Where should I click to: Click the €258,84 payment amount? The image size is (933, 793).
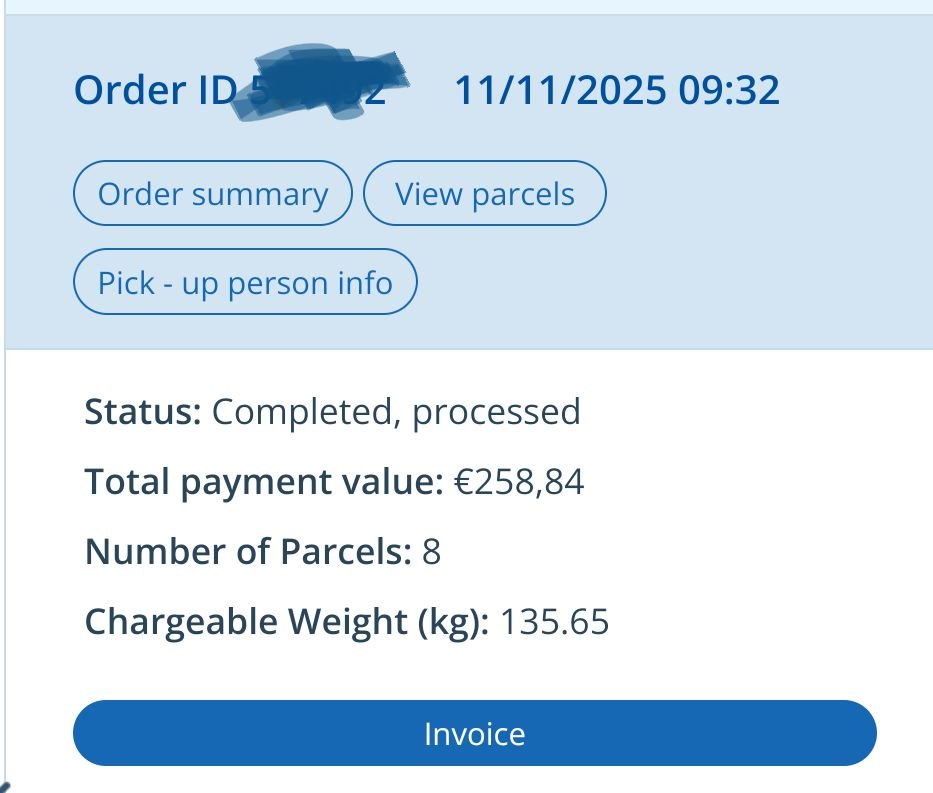coord(519,483)
